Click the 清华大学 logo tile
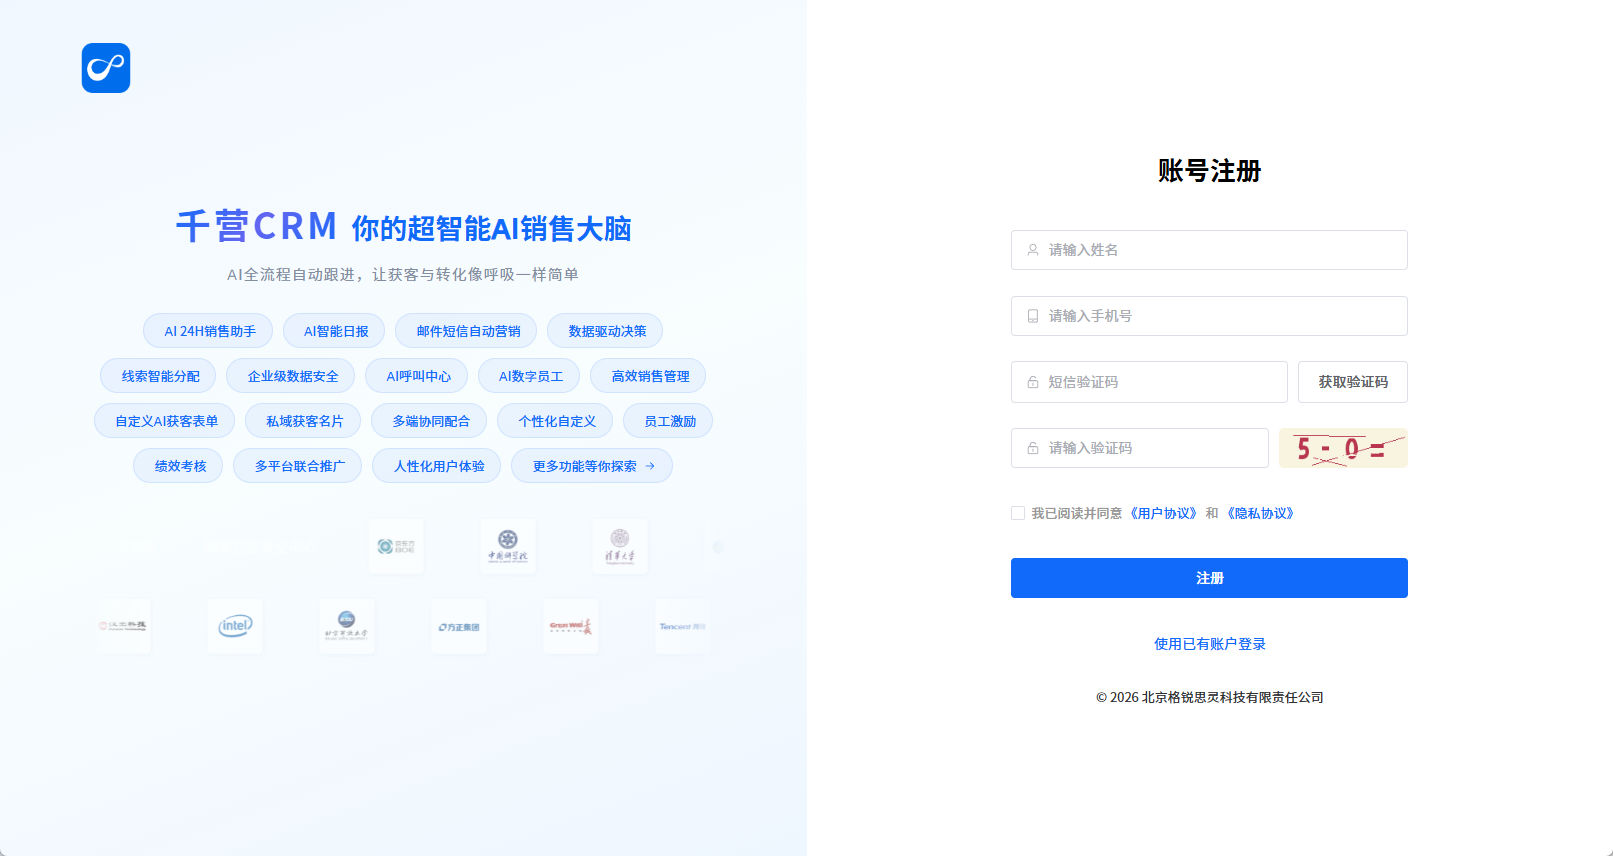The width and height of the screenshot is (1613, 856). pyautogui.click(x=620, y=546)
